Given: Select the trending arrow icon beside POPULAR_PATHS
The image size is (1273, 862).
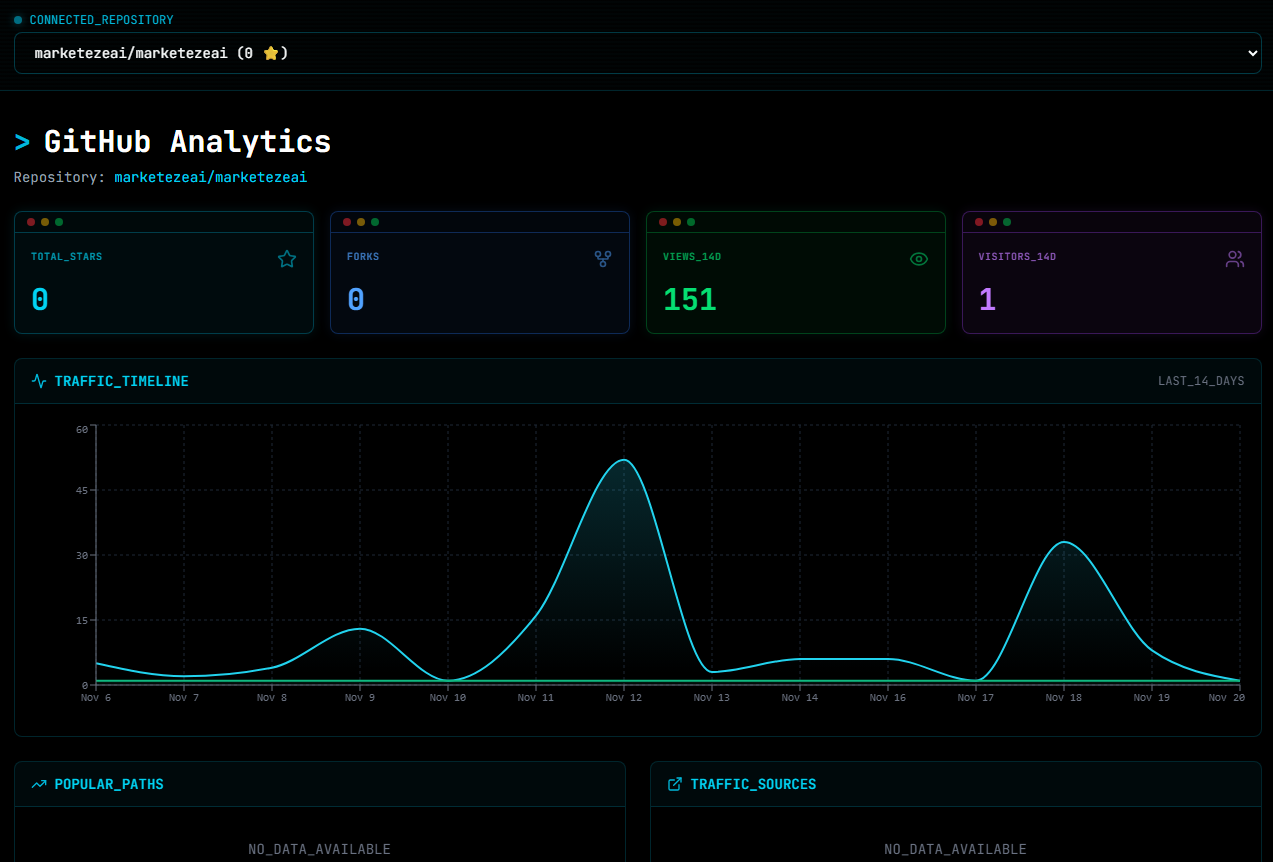Looking at the screenshot, I should [38, 784].
